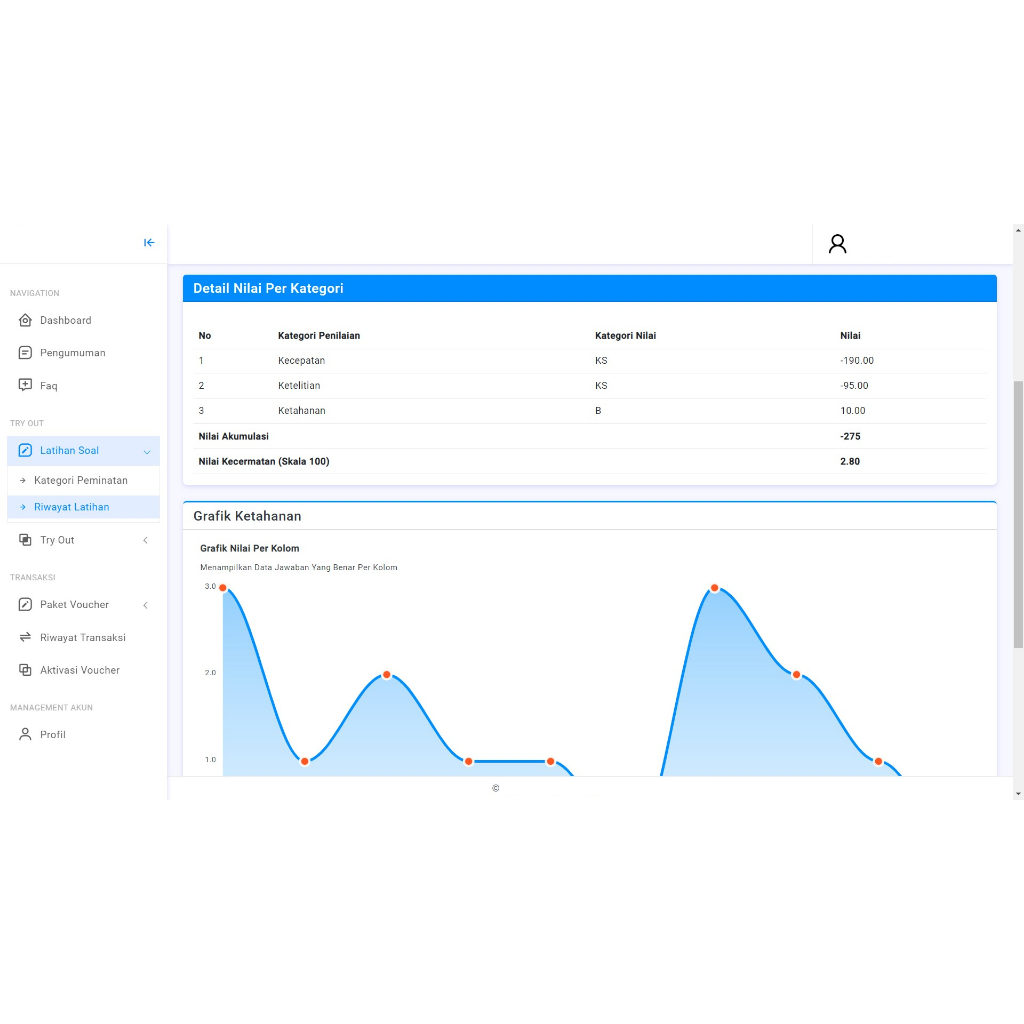Image resolution: width=1024 pixels, height=1024 pixels.
Task: Click the chart peak point of second curve
Action: [x=715, y=588]
